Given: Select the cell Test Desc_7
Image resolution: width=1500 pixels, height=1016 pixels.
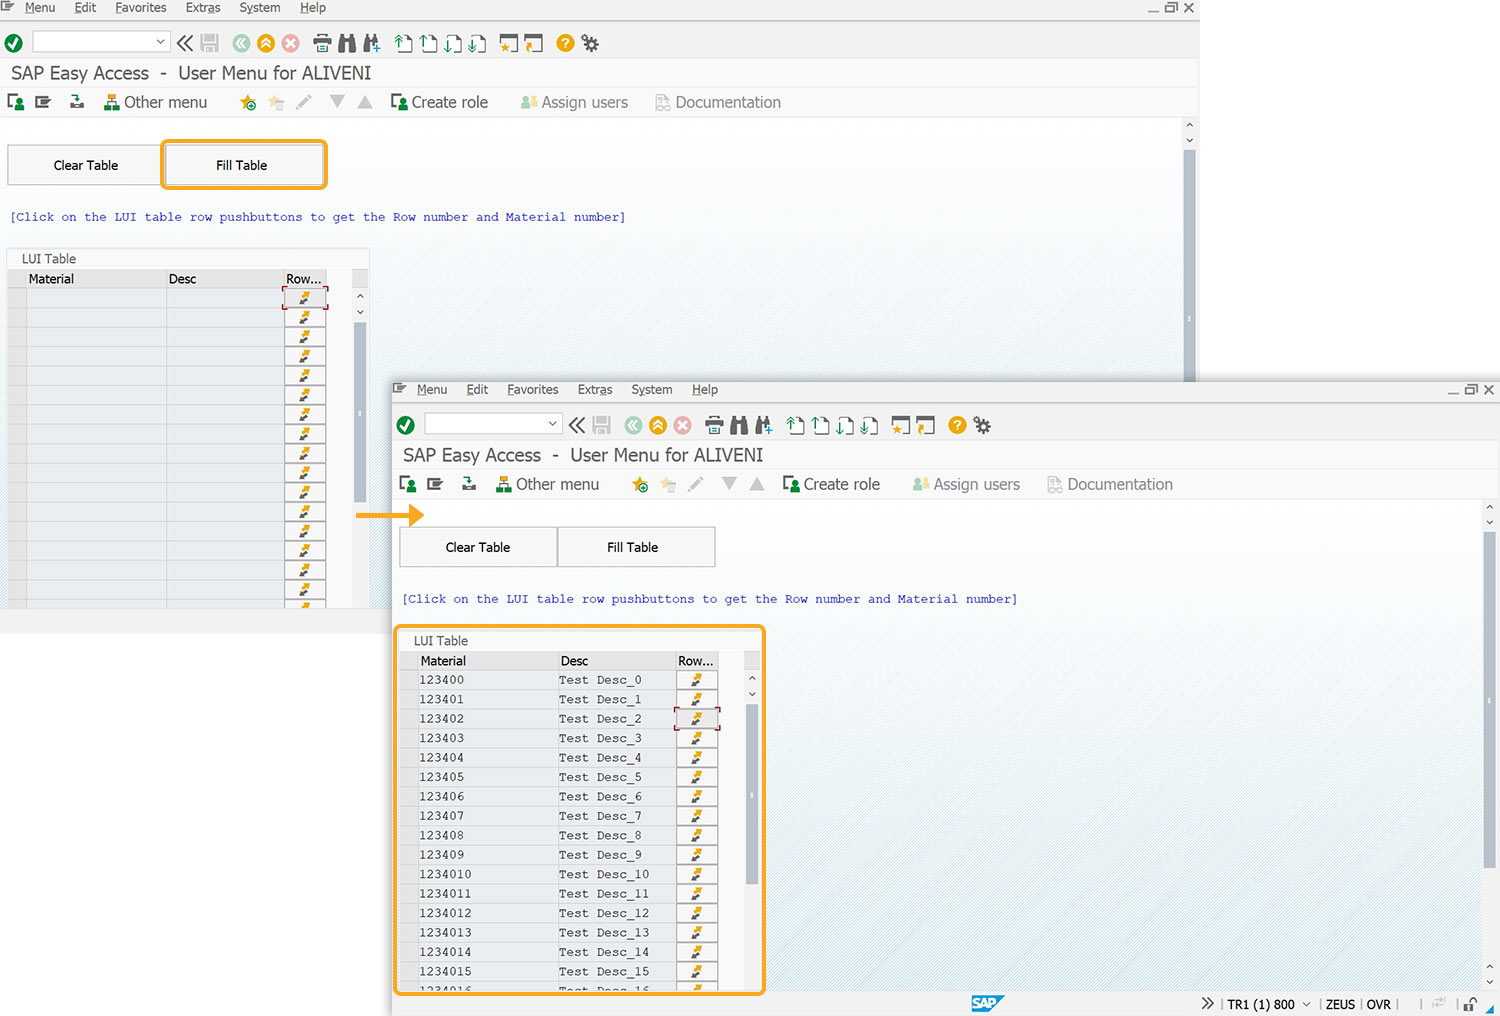Looking at the screenshot, I should click(616, 816).
